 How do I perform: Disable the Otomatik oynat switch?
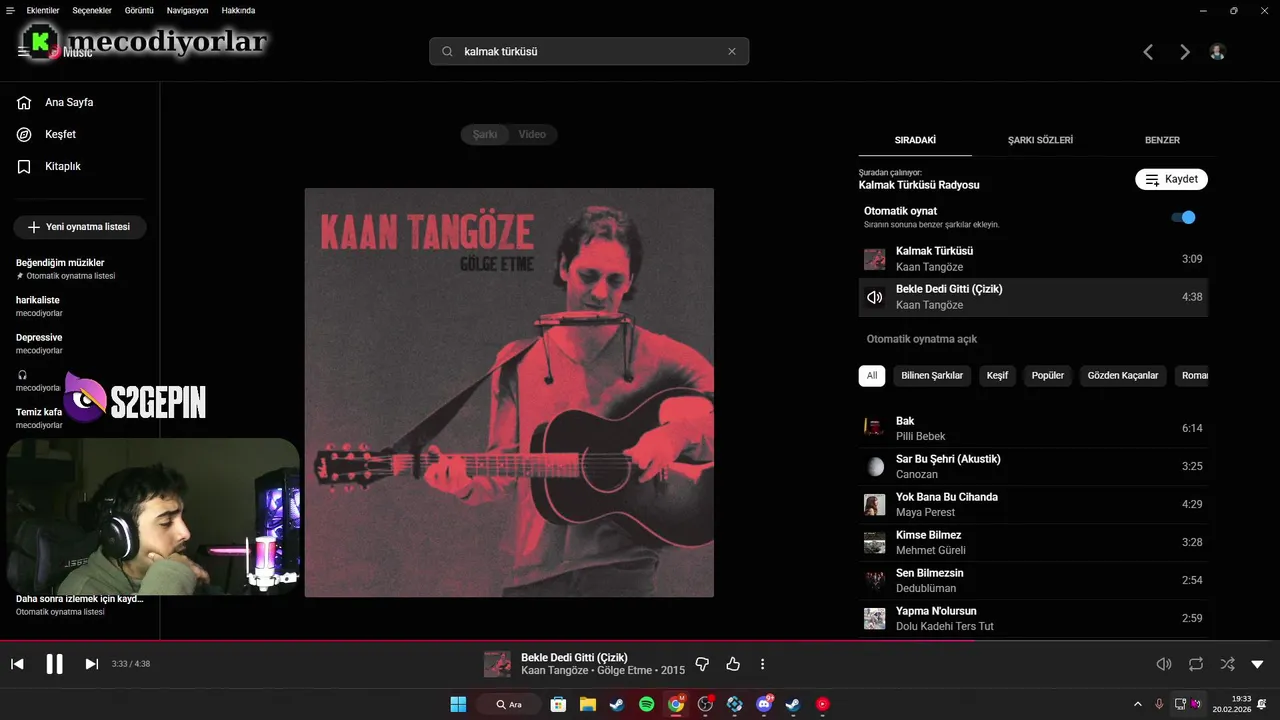[x=1184, y=217]
